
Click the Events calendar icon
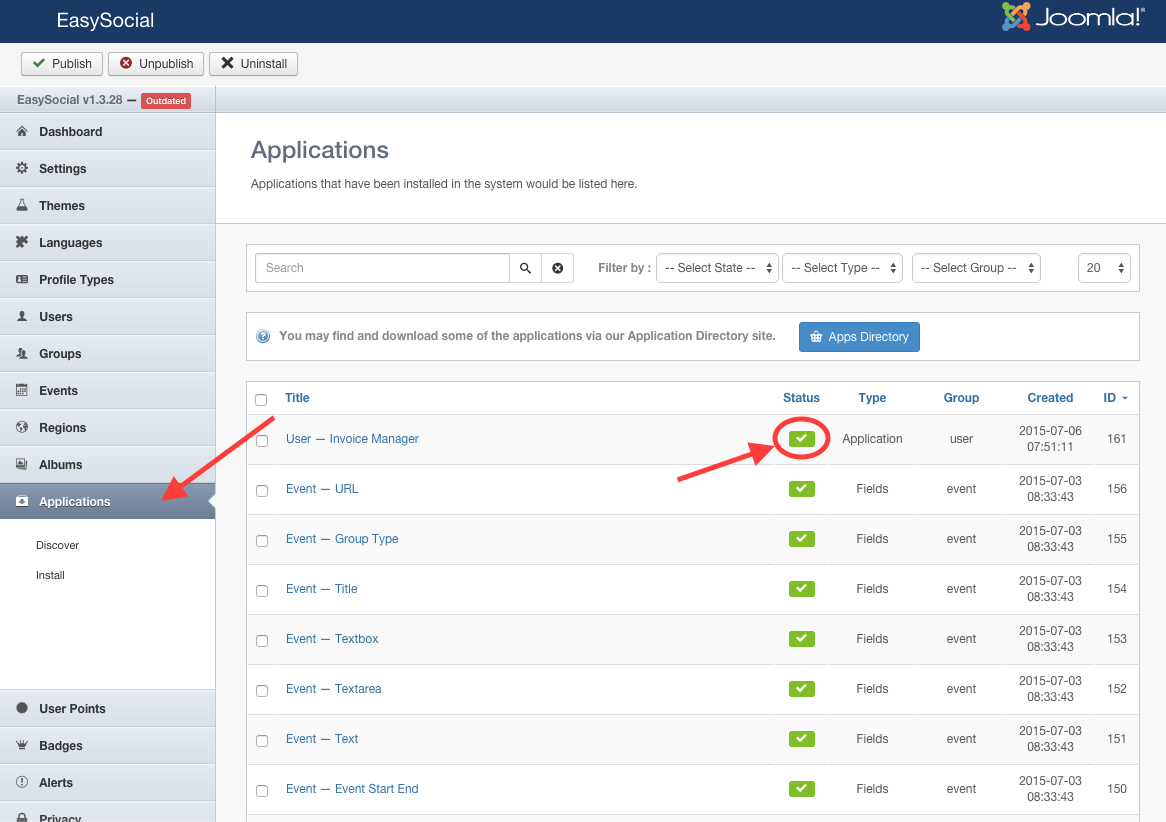click(x=22, y=390)
